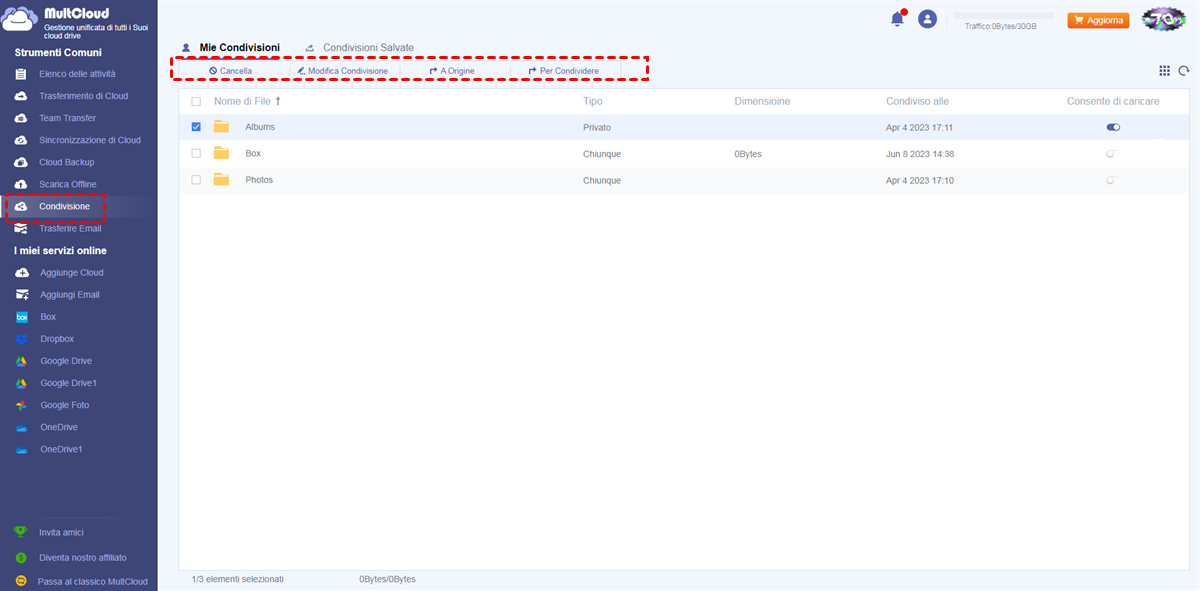Click the promotional avatar badge top right
This screenshot has width=1200, height=591.
pos(1164,19)
